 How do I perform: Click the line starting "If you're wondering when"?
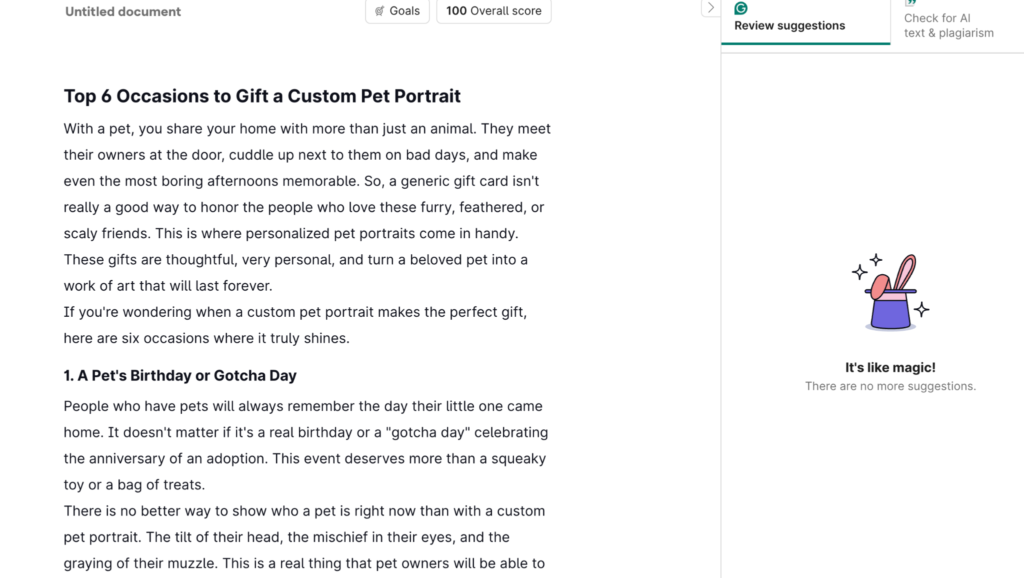coord(295,312)
